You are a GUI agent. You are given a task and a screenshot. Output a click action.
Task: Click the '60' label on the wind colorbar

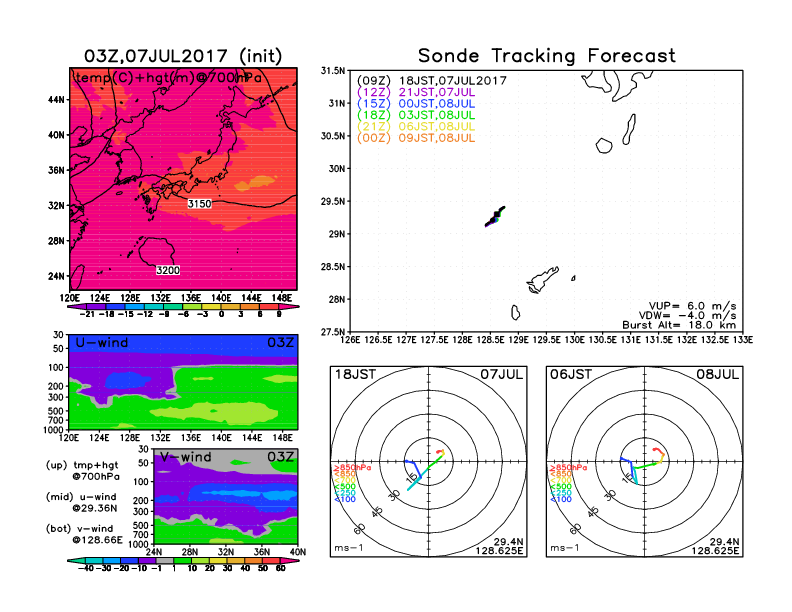tap(281, 568)
